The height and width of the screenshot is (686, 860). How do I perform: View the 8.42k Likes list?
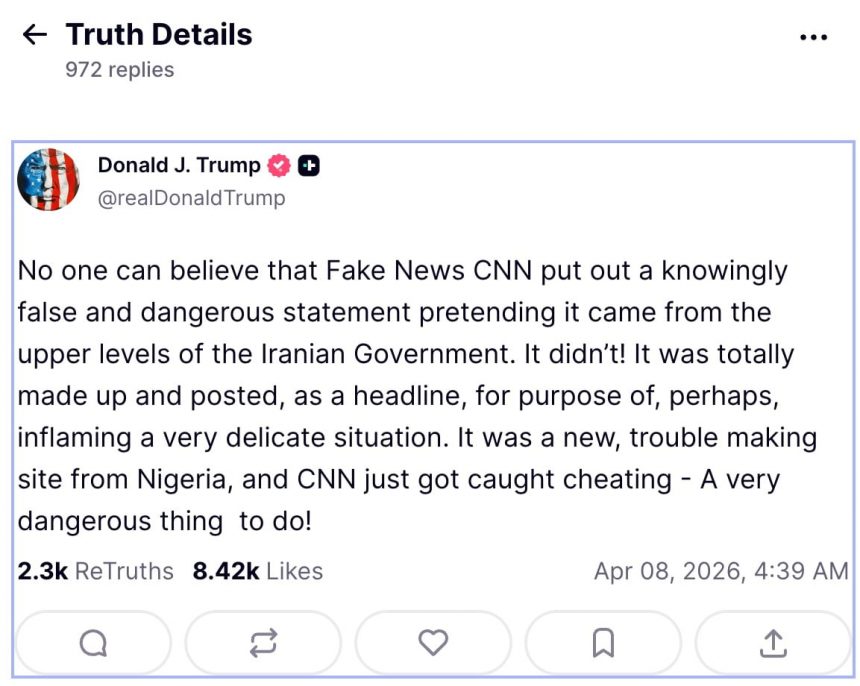(x=258, y=571)
